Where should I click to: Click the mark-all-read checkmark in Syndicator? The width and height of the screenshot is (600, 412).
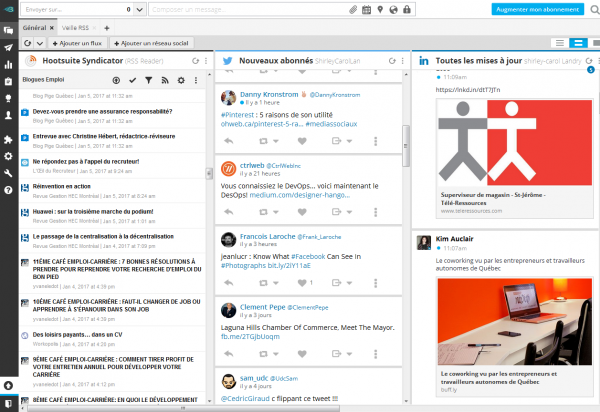pos(132,80)
